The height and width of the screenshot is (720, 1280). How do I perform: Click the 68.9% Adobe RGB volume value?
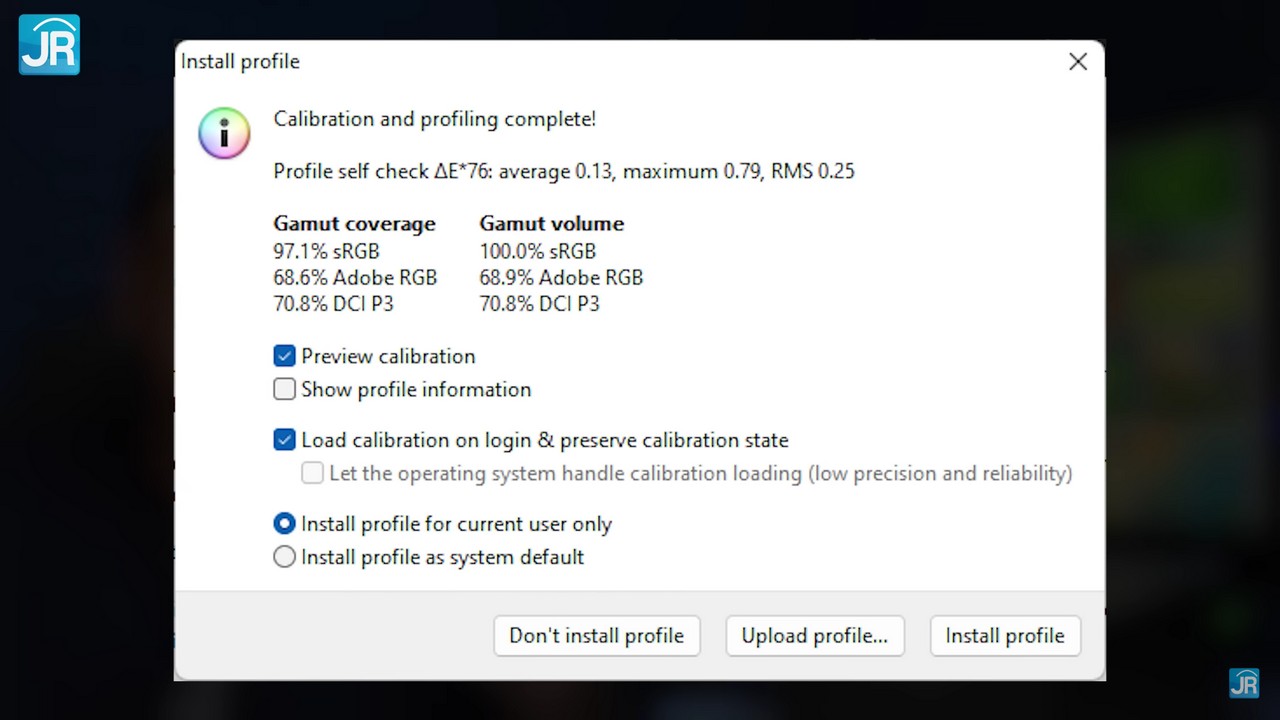561,277
